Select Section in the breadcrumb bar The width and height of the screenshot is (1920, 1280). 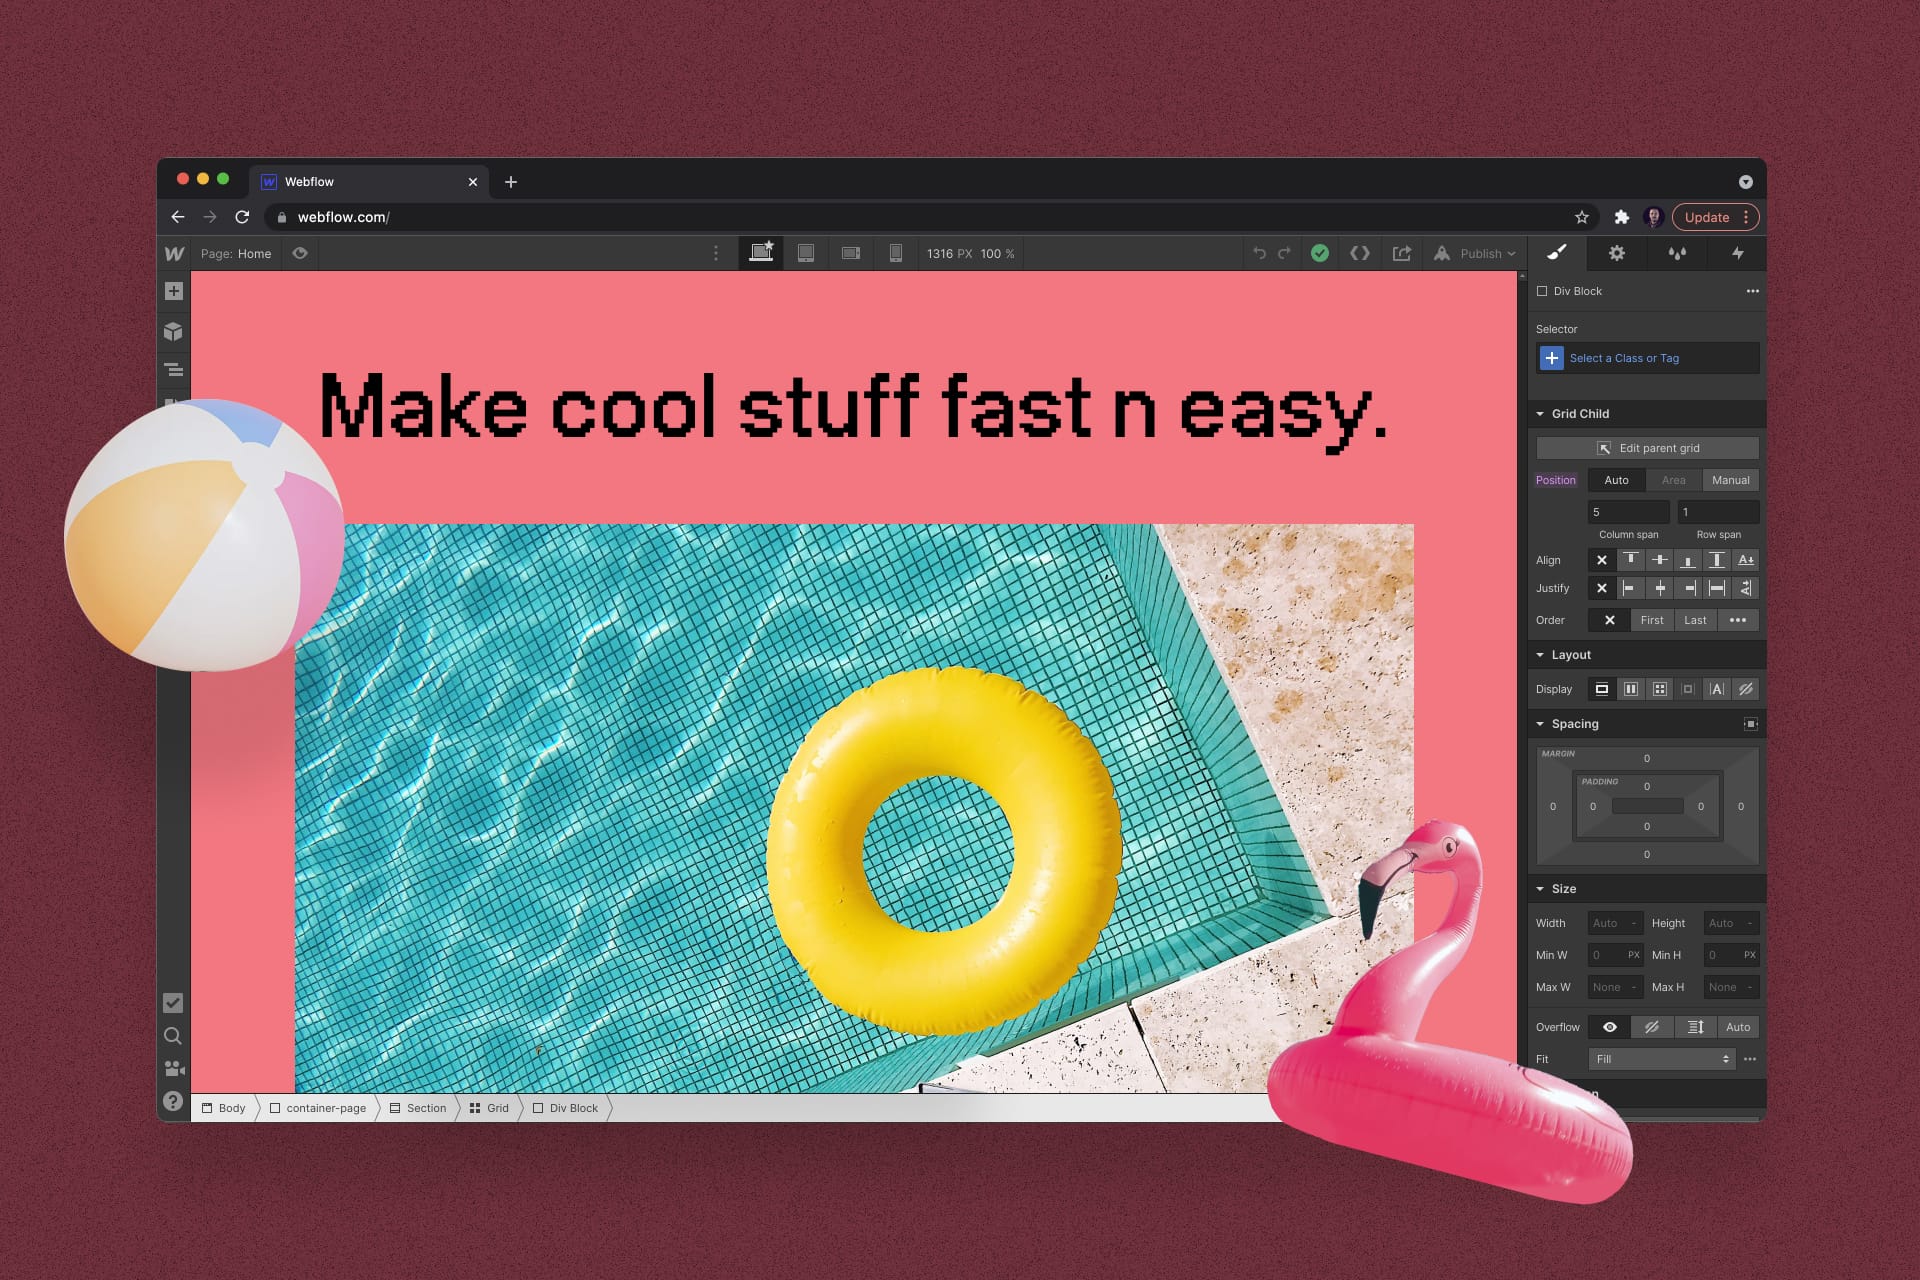click(418, 1108)
